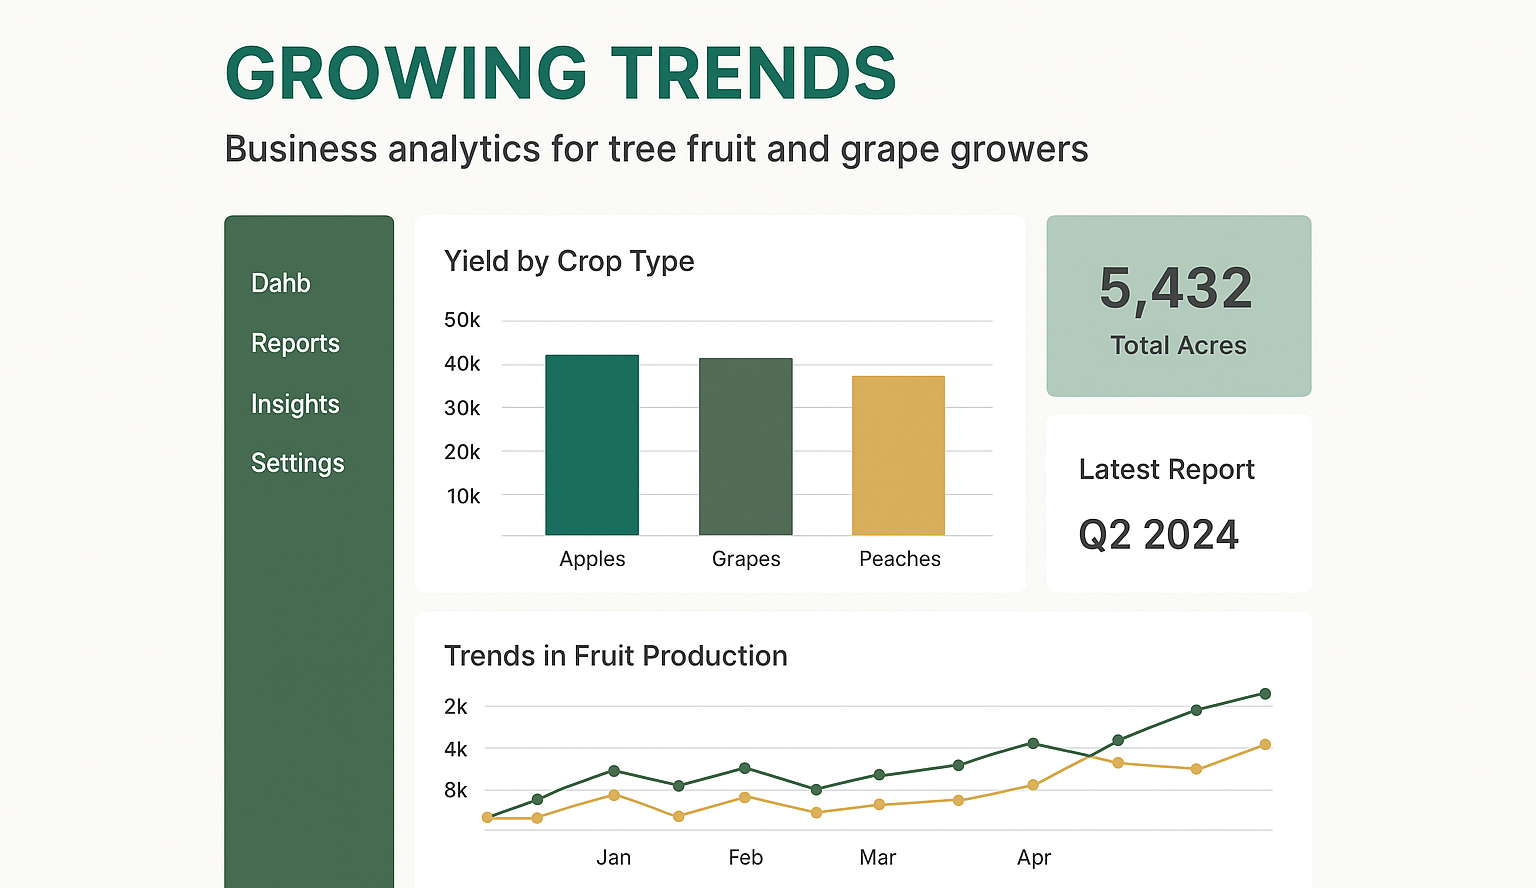Open the 5,432 Total Acres card
The image size is (1536, 888).
[x=1178, y=306]
